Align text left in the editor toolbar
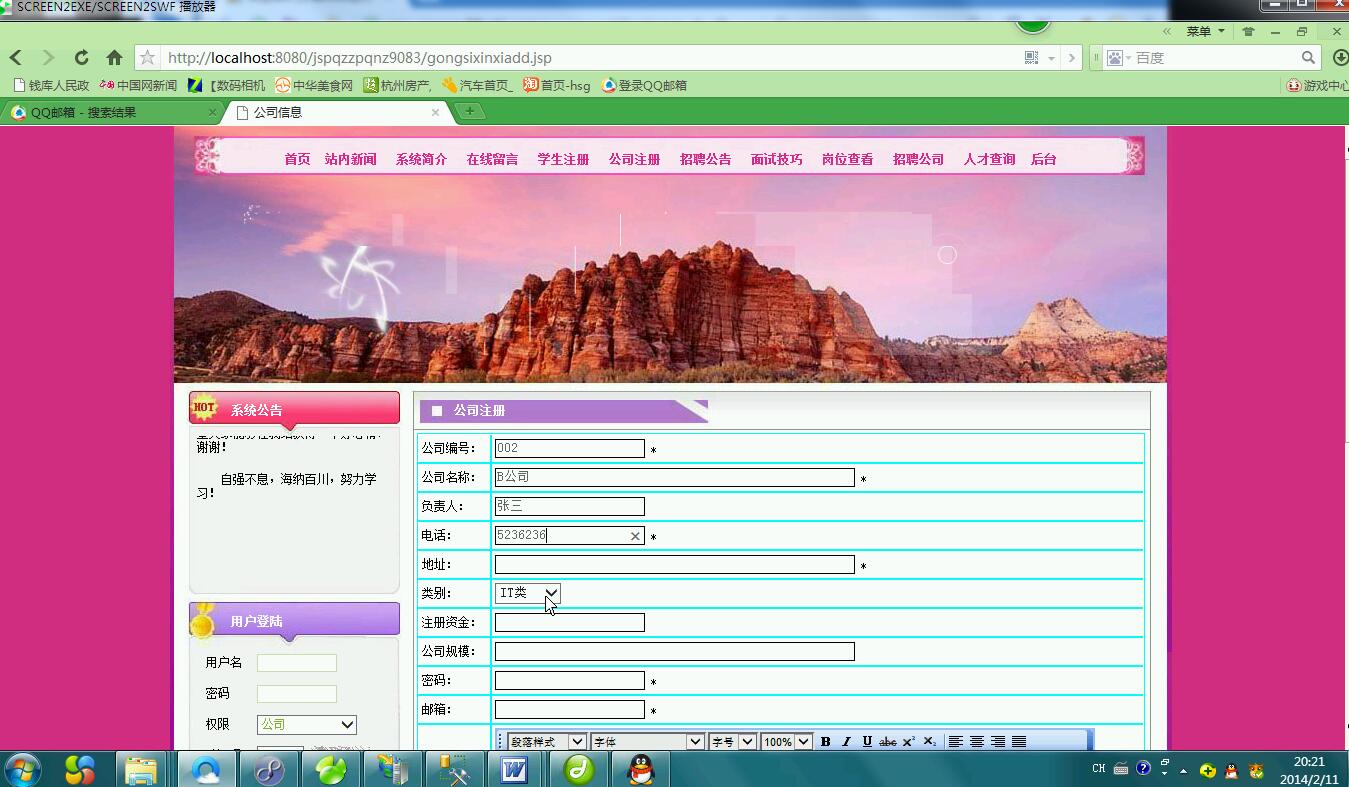Viewport: 1349px width, 787px height. click(956, 741)
